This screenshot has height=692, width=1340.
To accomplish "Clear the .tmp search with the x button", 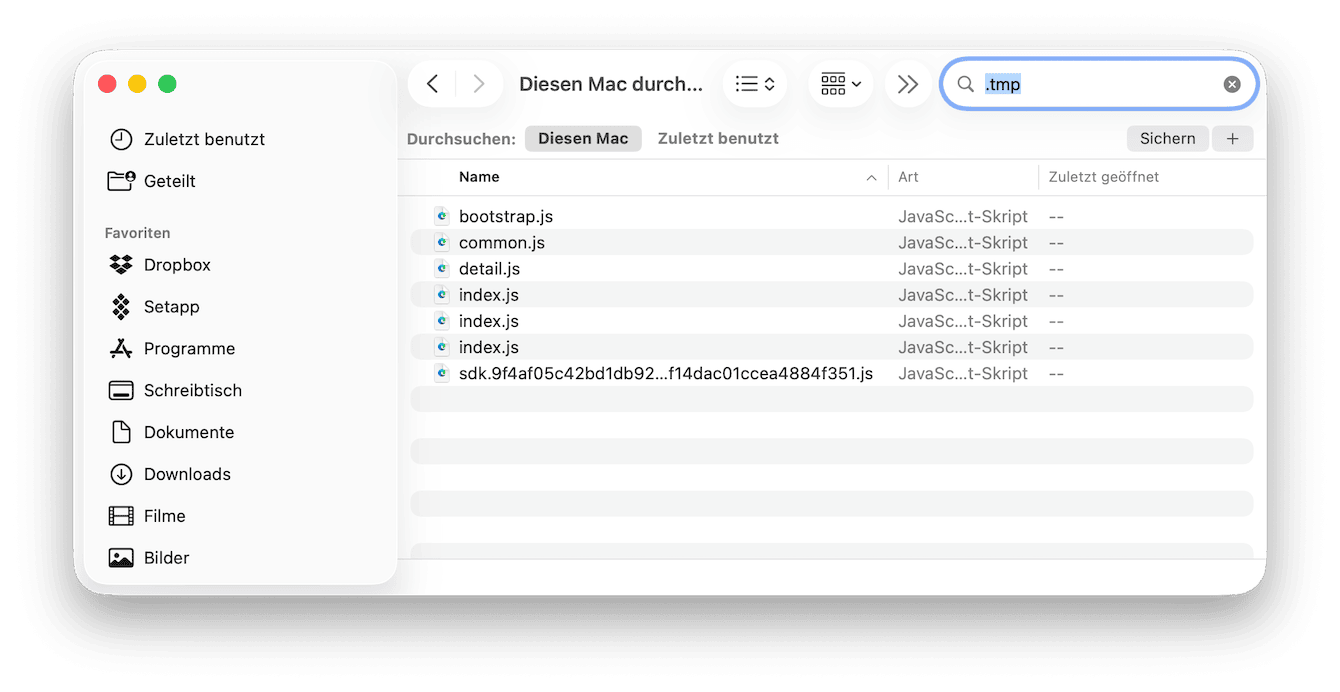I will coord(1232,84).
